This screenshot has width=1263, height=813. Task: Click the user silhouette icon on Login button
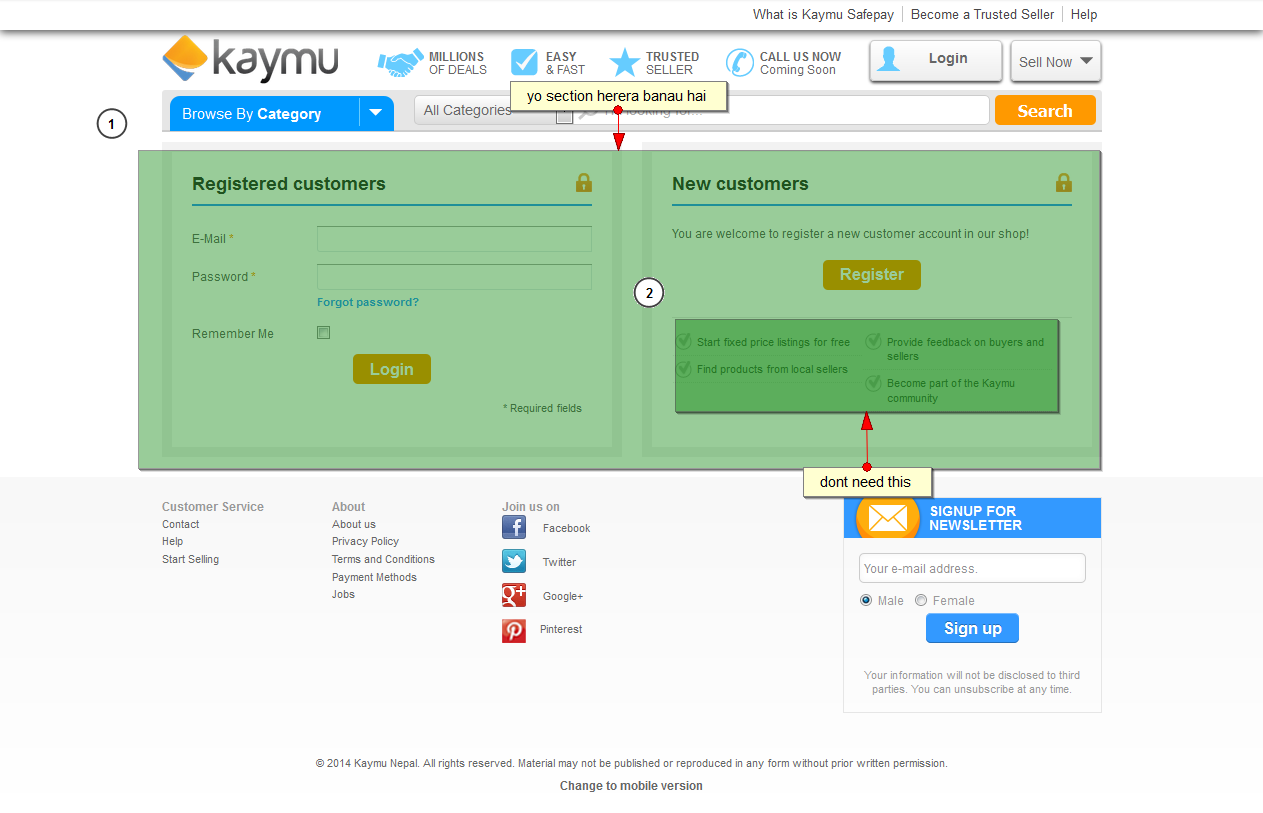point(889,60)
